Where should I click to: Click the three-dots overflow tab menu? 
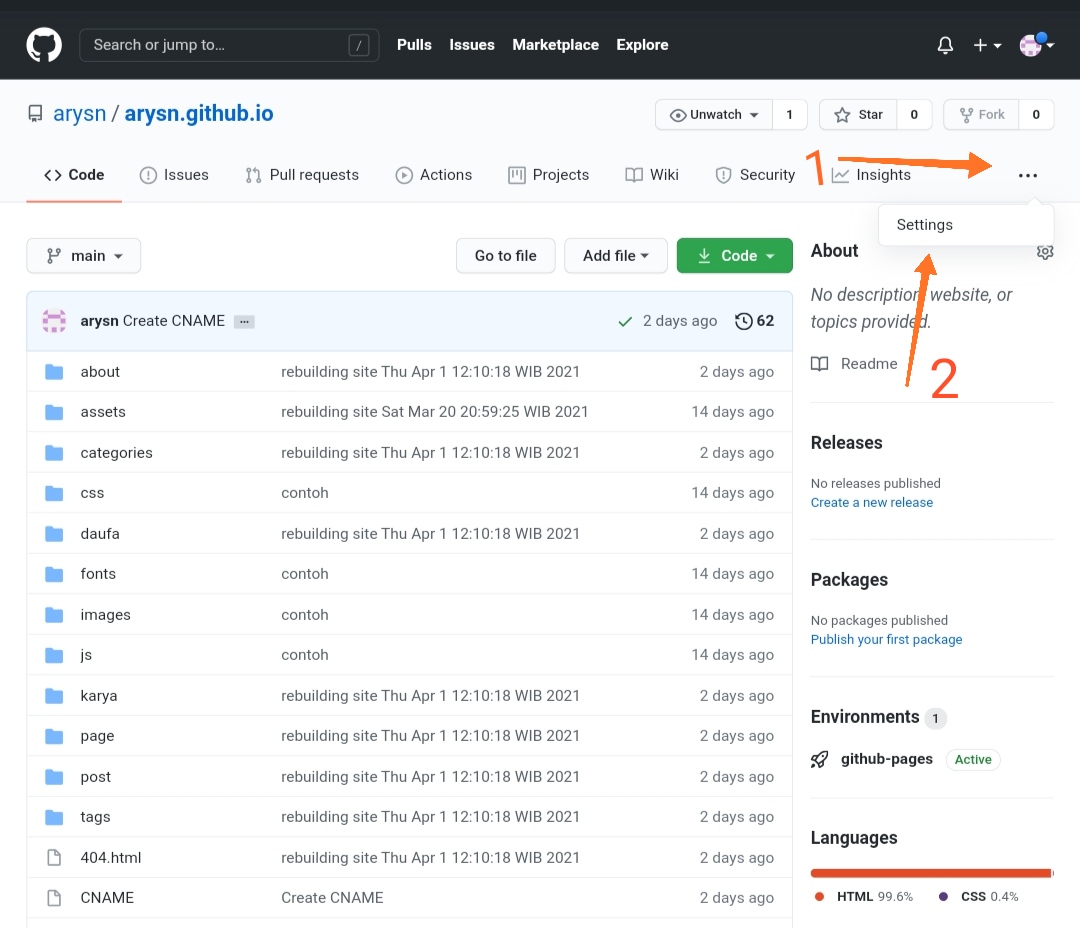click(1028, 176)
